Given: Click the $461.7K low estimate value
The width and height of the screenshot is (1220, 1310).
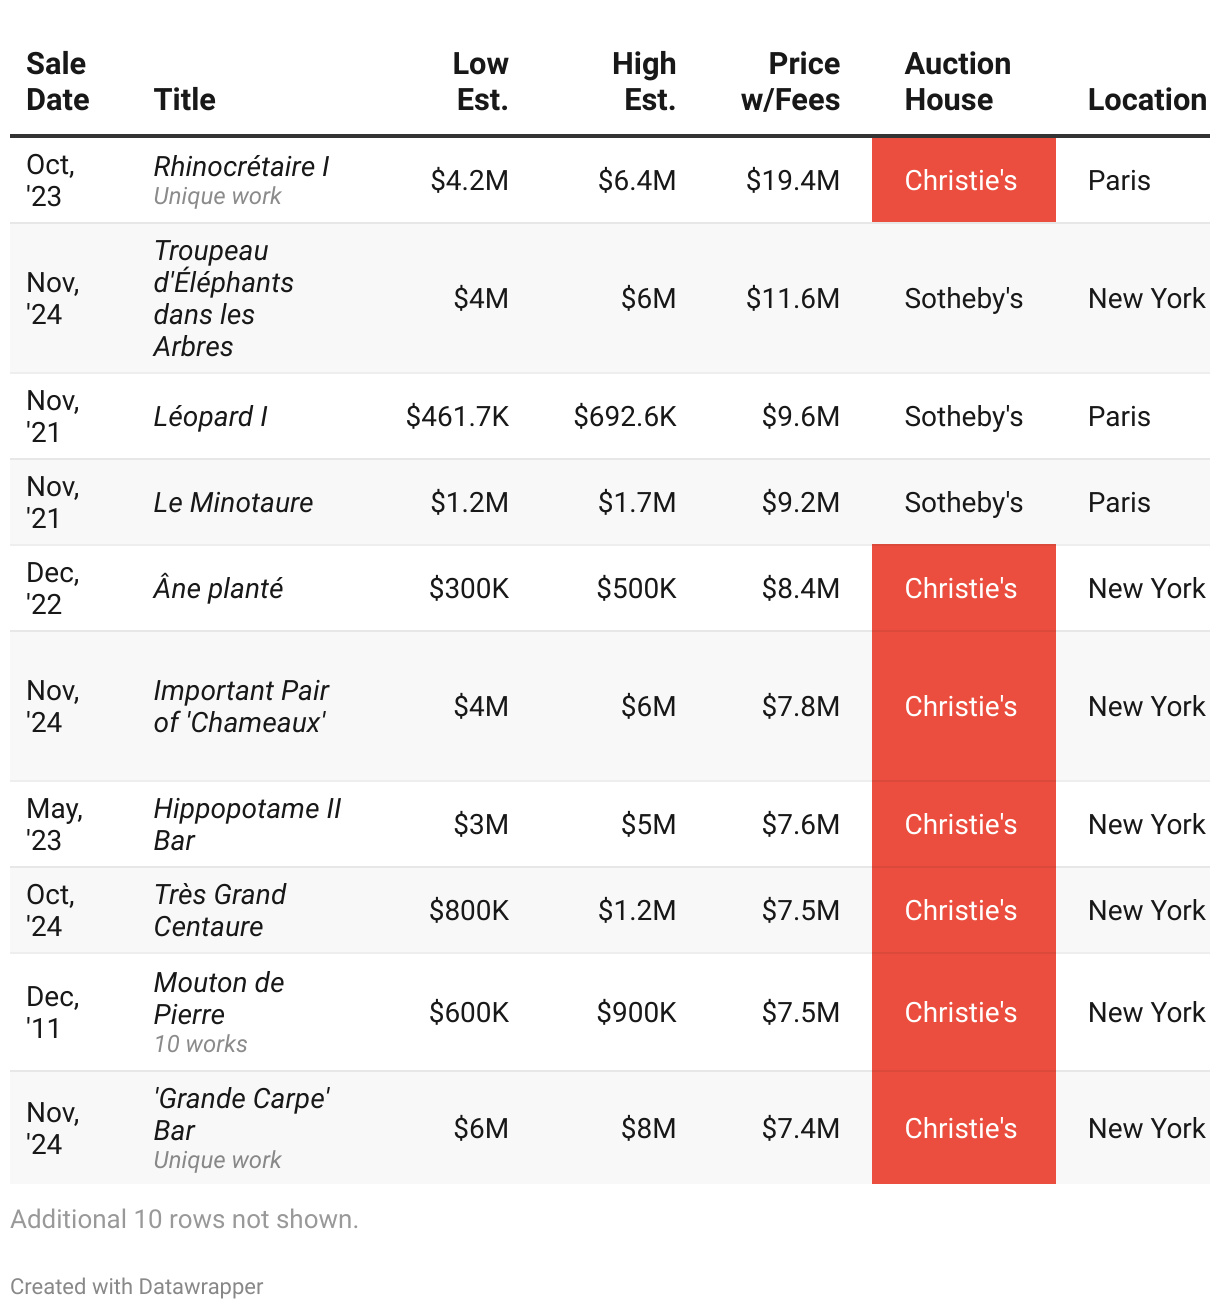Looking at the screenshot, I should click(457, 417).
